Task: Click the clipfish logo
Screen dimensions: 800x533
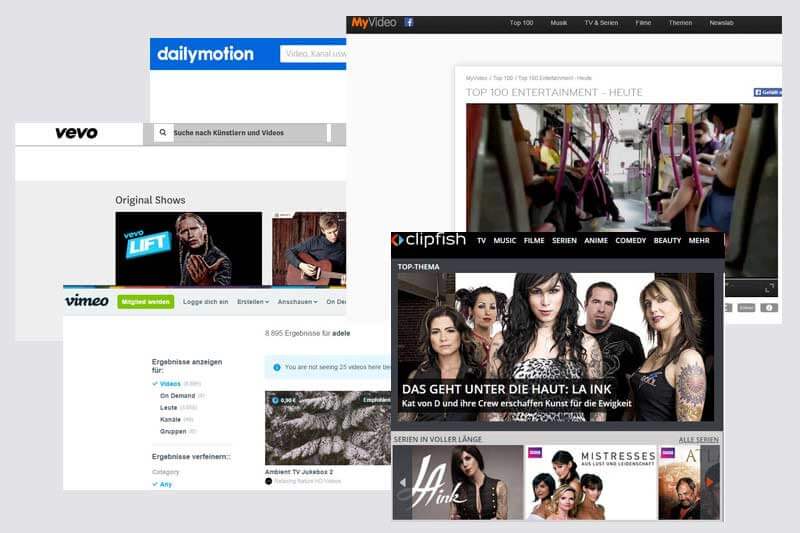Action: tap(429, 240)
